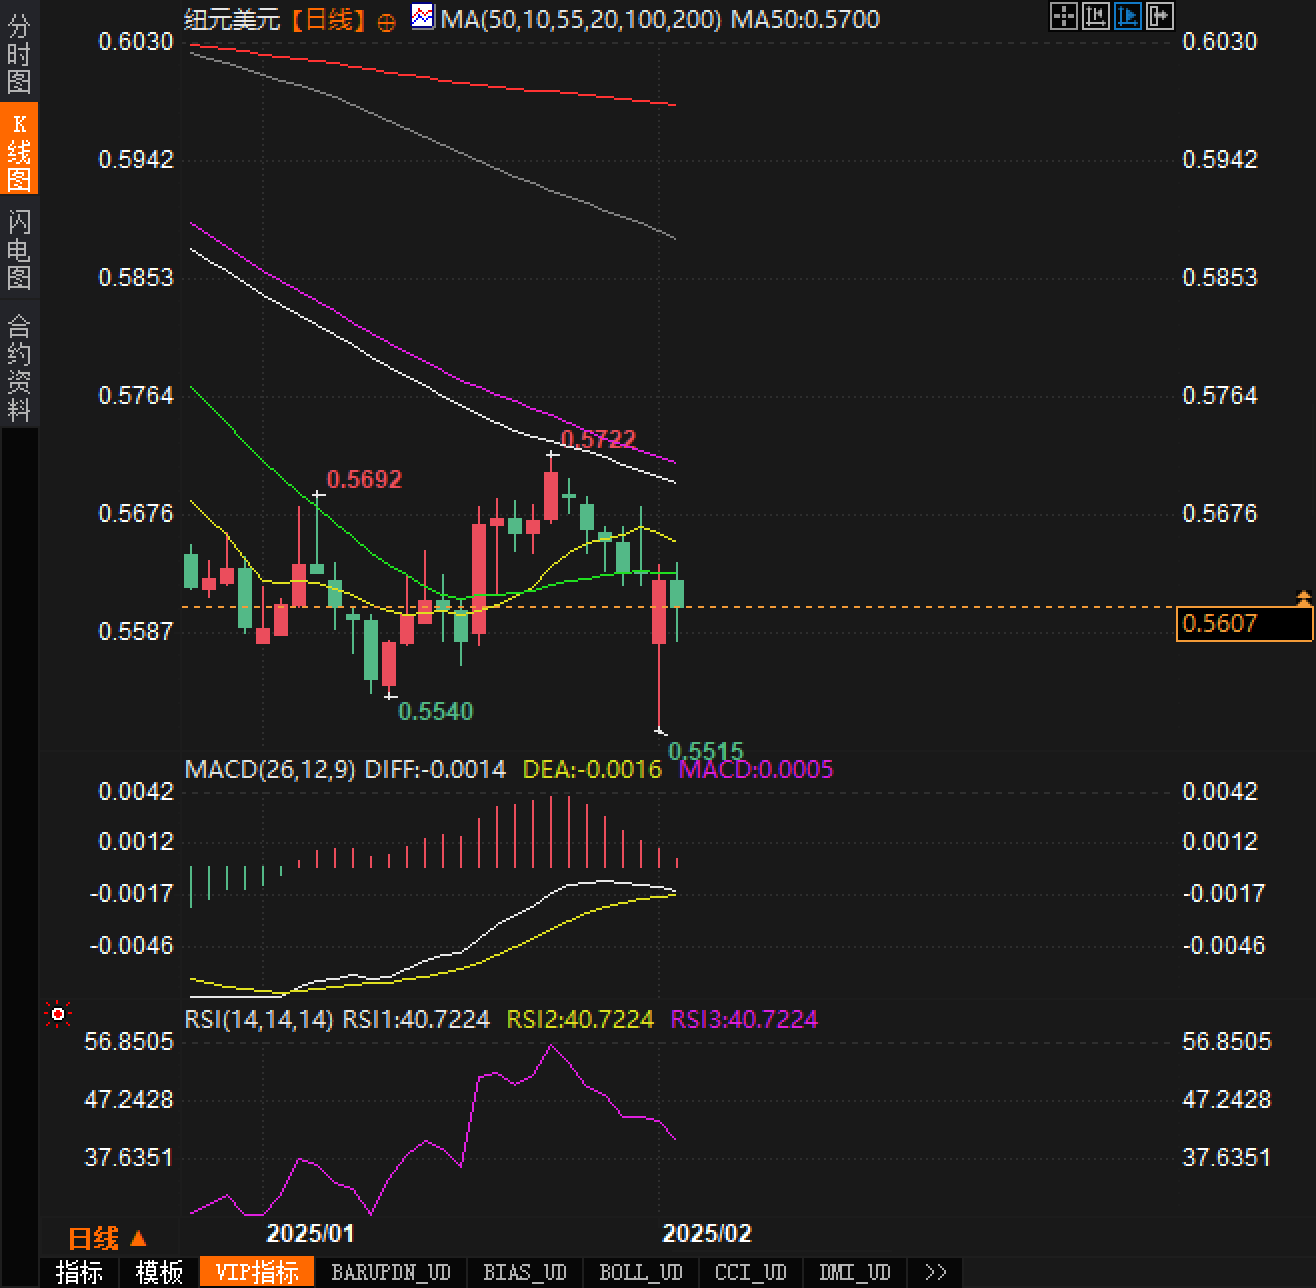Click the MACD(26,12,9) parameter label

pos(270,769)
